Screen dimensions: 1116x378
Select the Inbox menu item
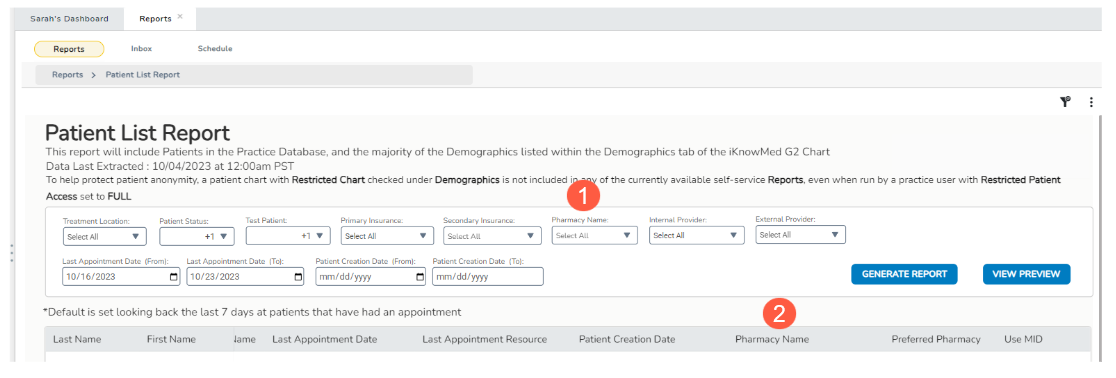(x=141, y=49)
